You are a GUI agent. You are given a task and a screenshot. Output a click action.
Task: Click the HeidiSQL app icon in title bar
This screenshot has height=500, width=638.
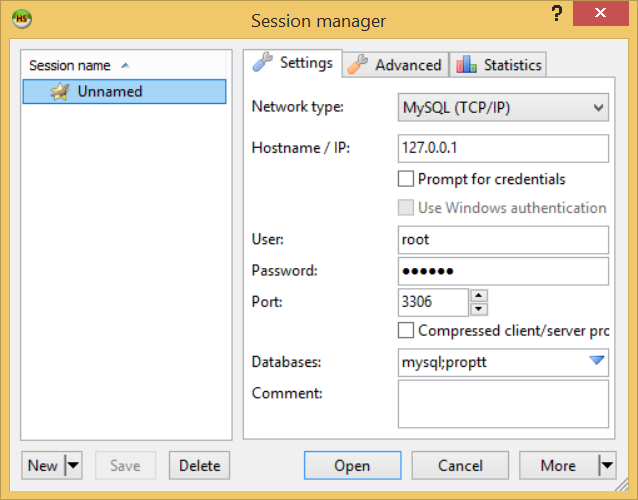[x=21, y=19]
